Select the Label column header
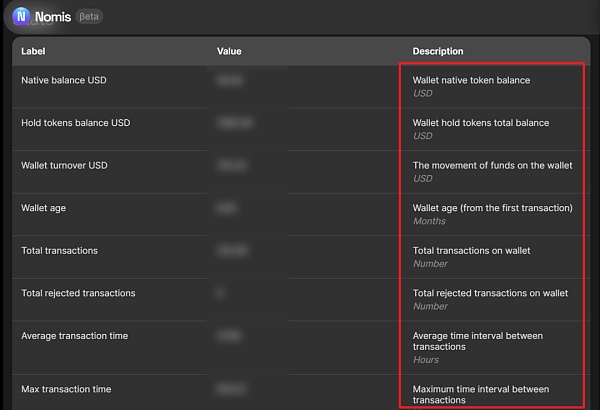This screenshot has width=600, height=410. [33, 51]
